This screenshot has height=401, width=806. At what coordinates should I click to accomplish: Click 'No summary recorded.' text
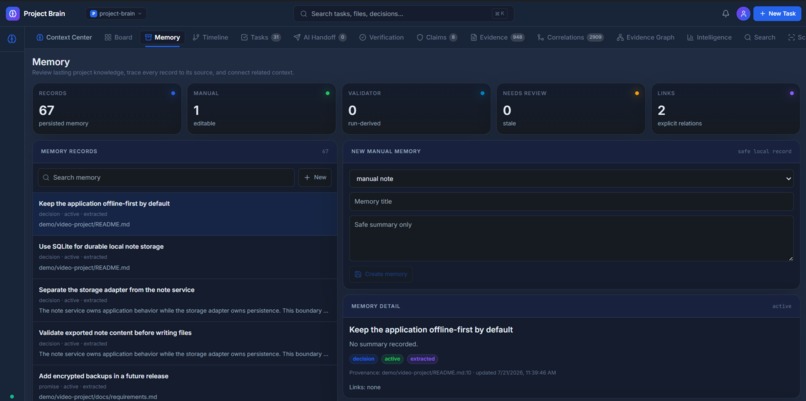coord(383,344)
